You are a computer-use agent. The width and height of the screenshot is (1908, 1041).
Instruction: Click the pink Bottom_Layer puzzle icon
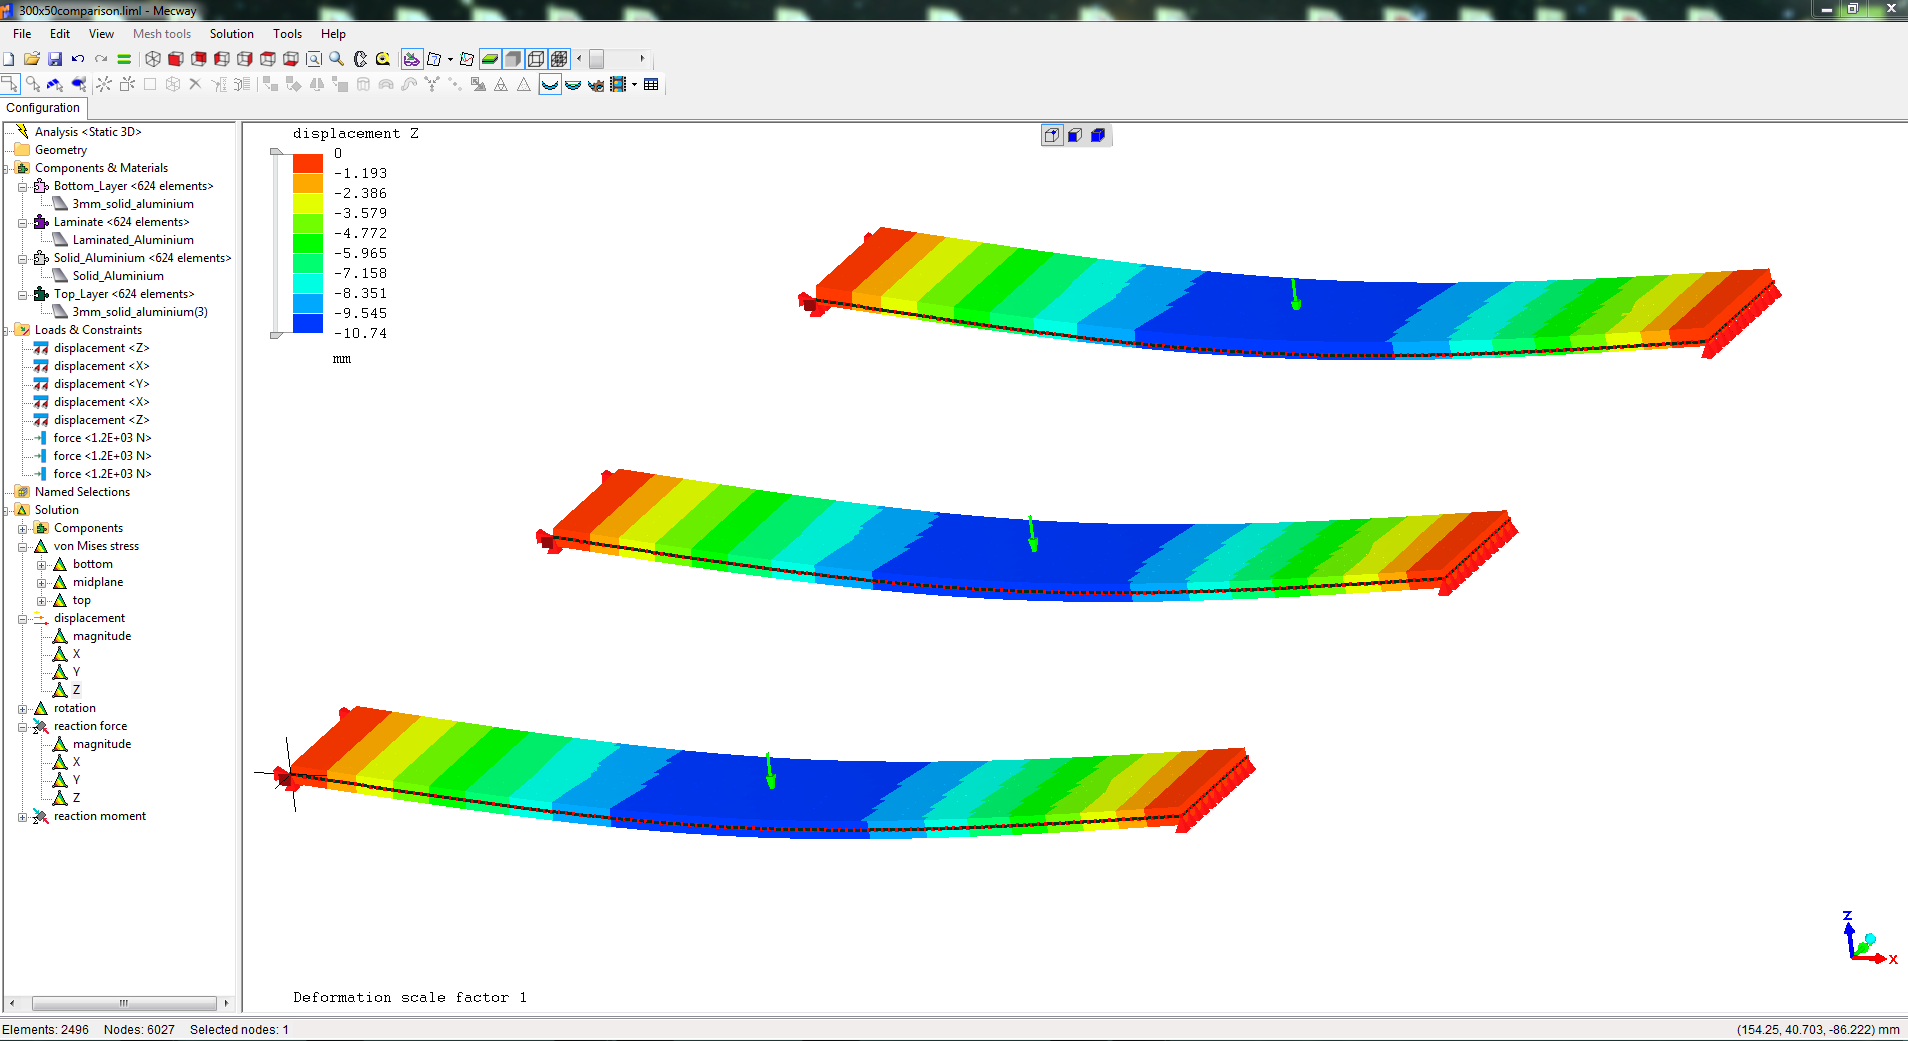coord(41,185)
